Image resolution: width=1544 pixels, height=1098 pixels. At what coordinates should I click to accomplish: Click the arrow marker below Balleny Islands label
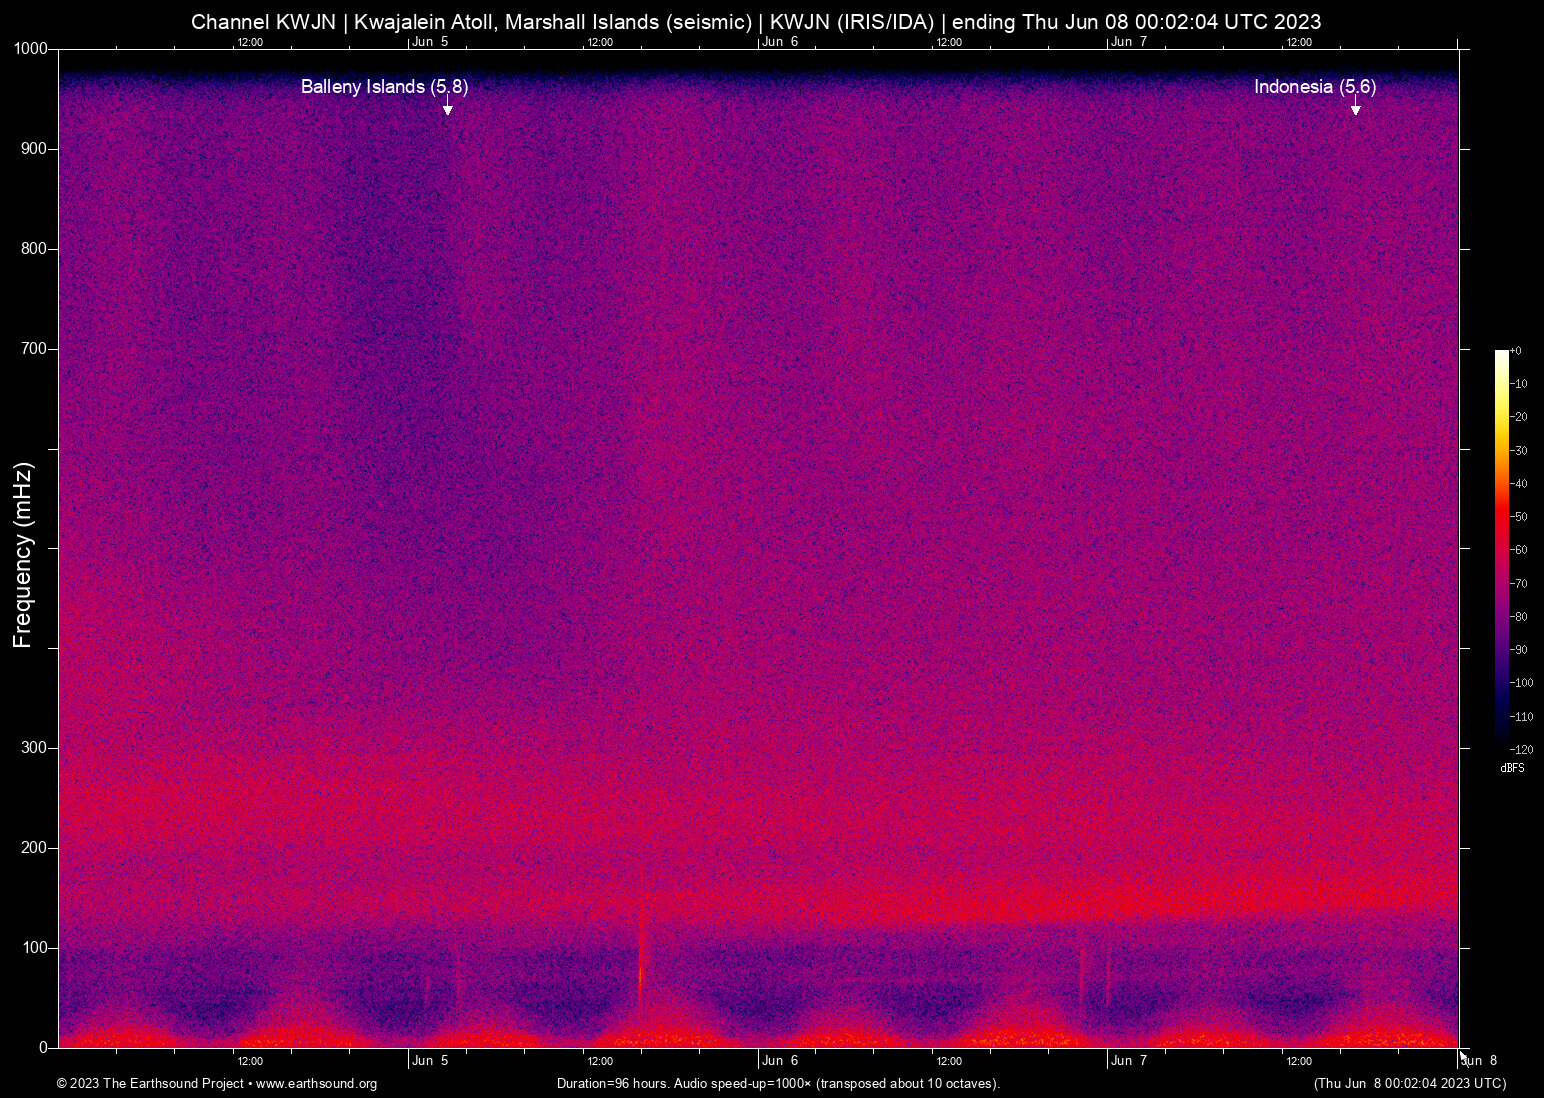448,109
